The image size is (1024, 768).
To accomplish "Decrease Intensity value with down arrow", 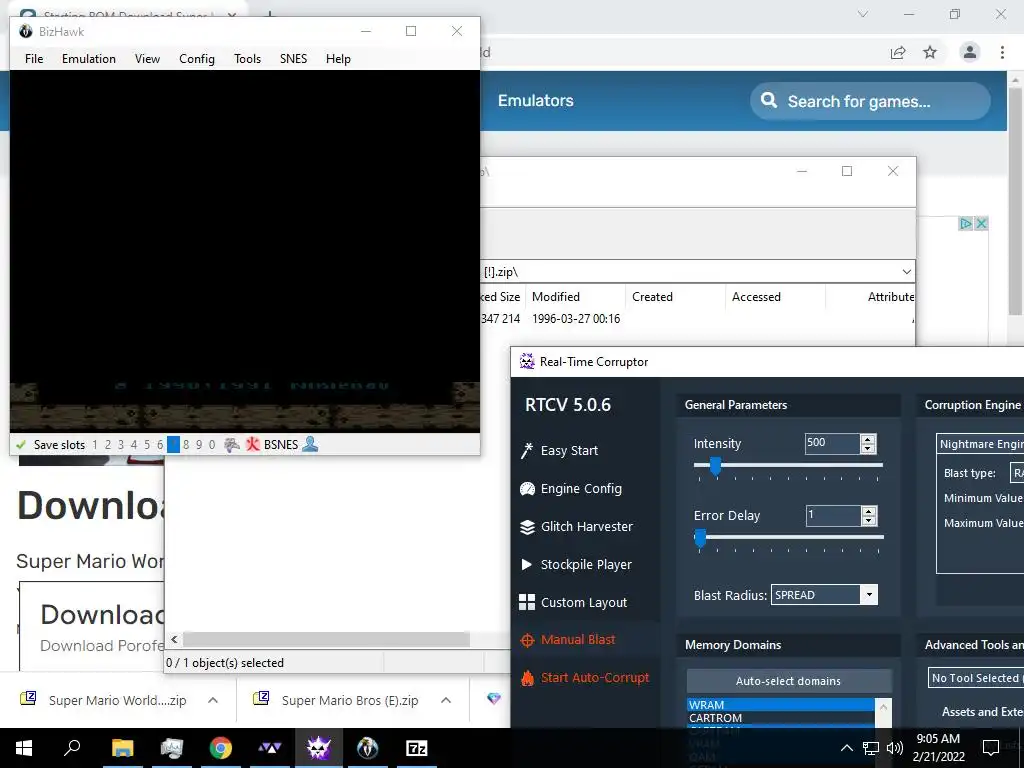I will tap(868, 449).
